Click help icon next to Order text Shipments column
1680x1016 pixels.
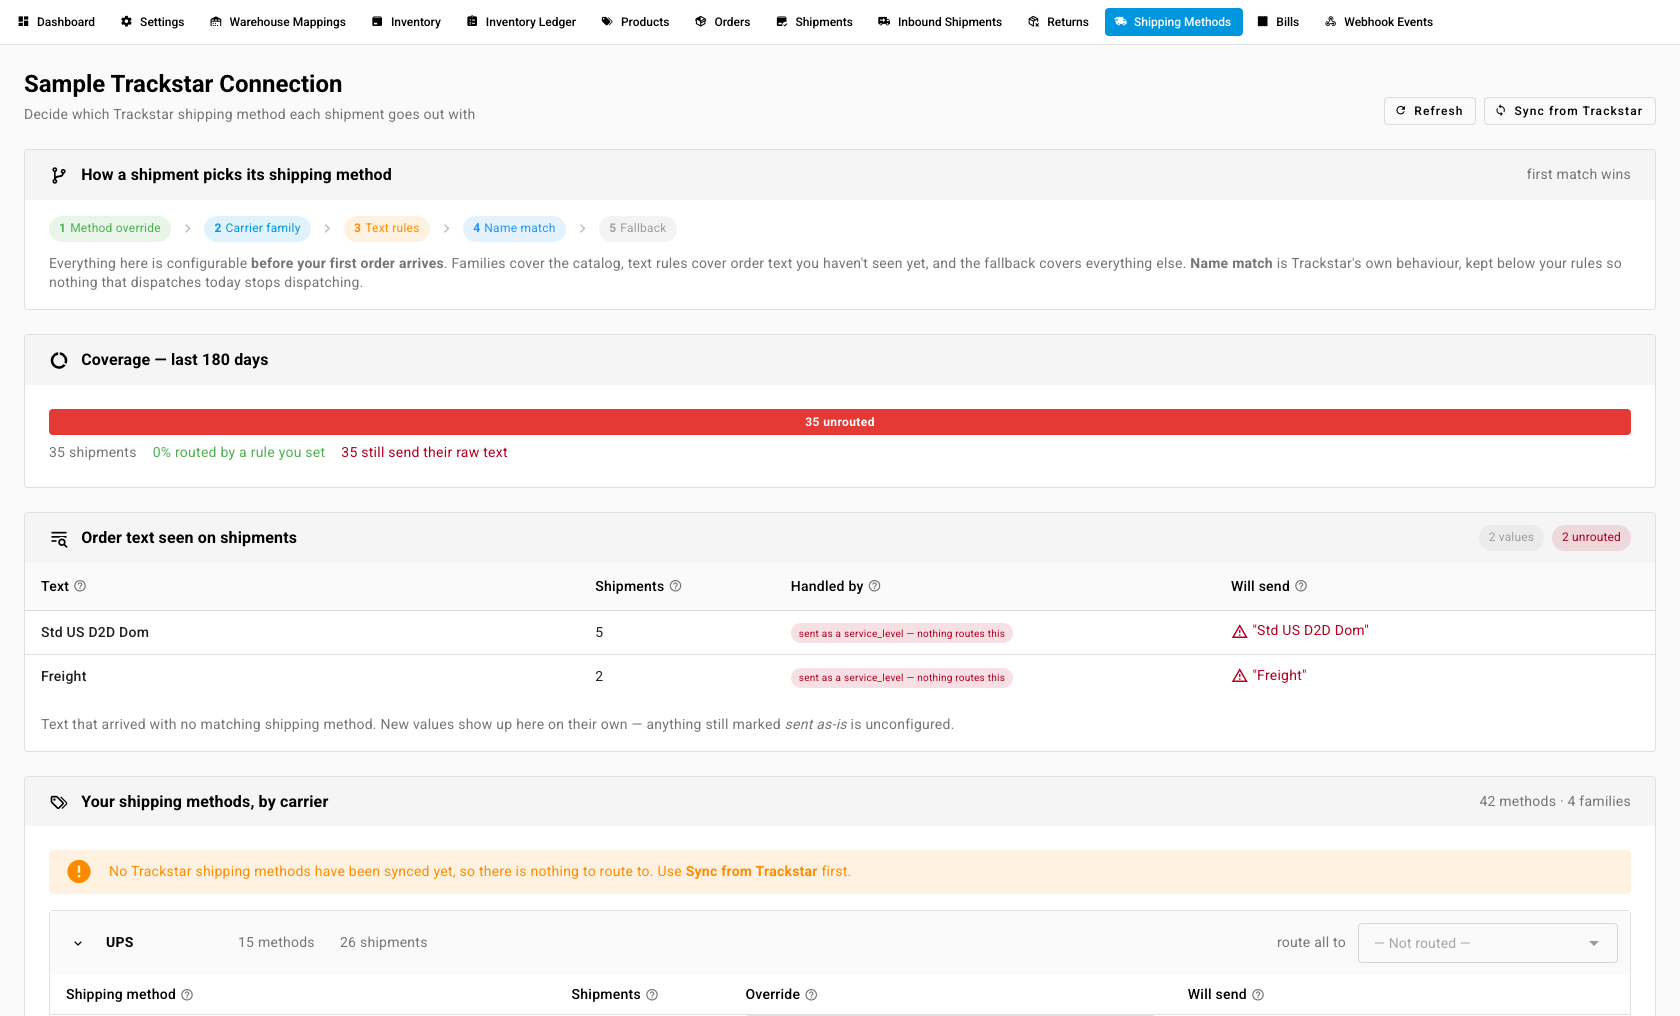675,586
